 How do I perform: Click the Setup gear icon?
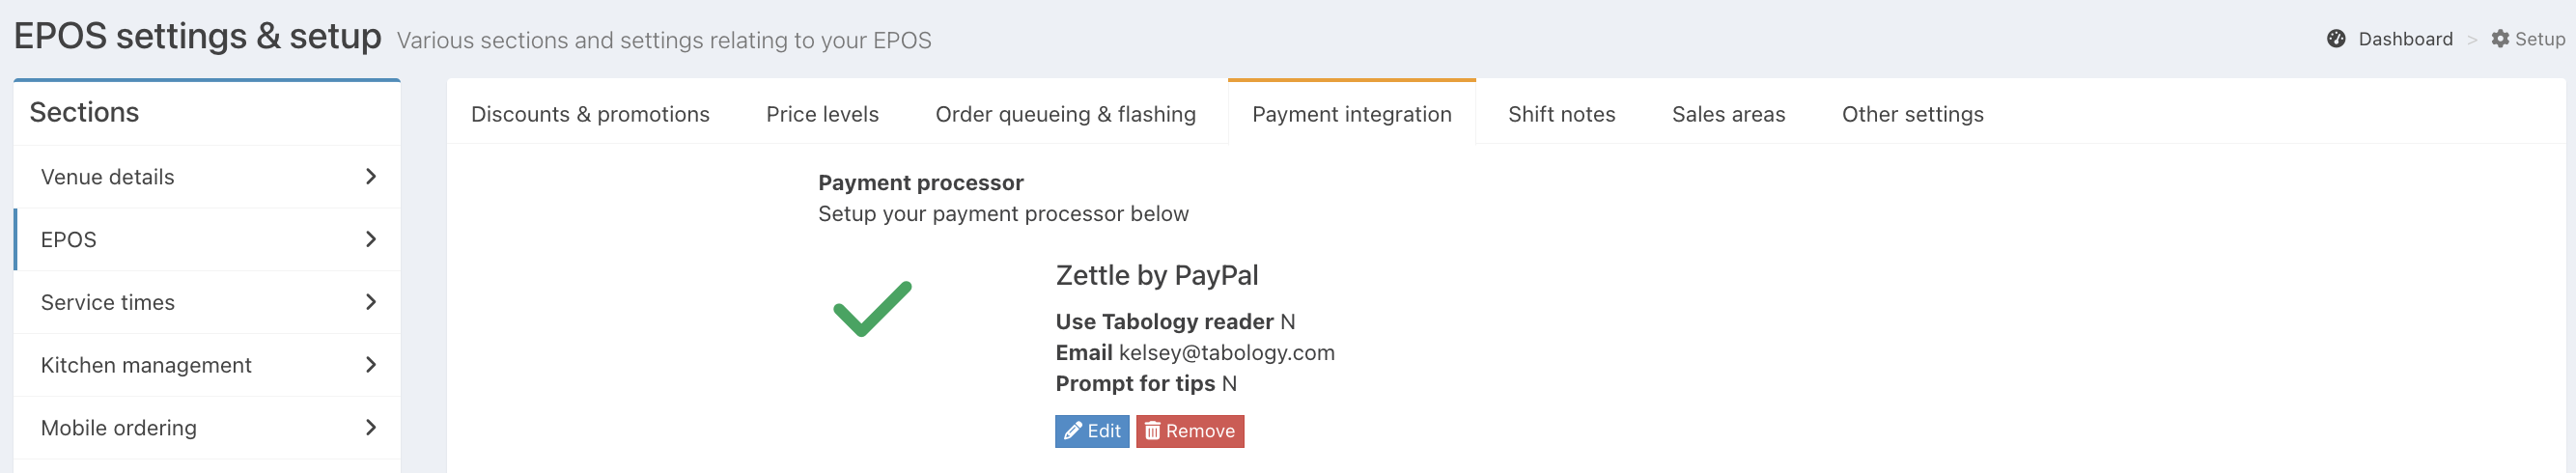pyautogui.click(x=2500, y=39)
